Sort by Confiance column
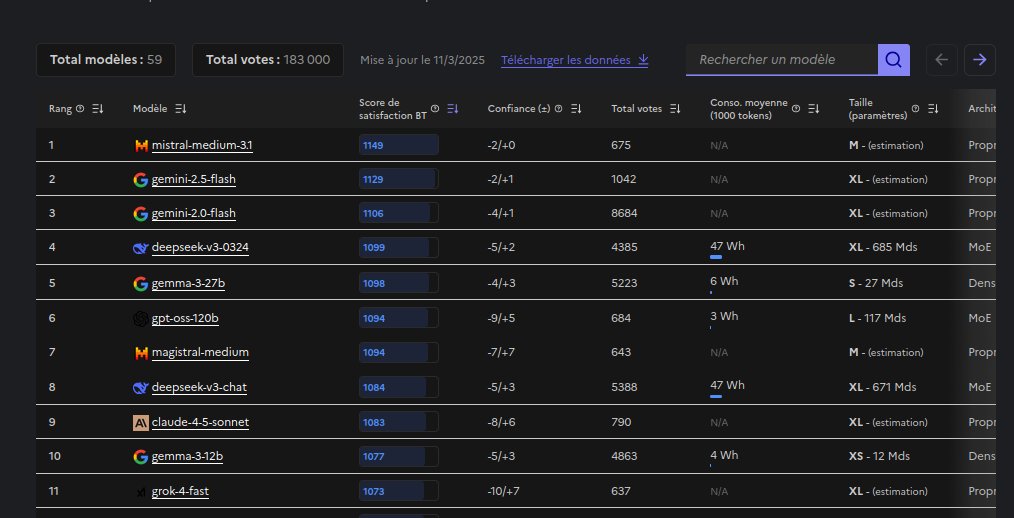This screenshot has width=1014, height=518. (576, 109)
